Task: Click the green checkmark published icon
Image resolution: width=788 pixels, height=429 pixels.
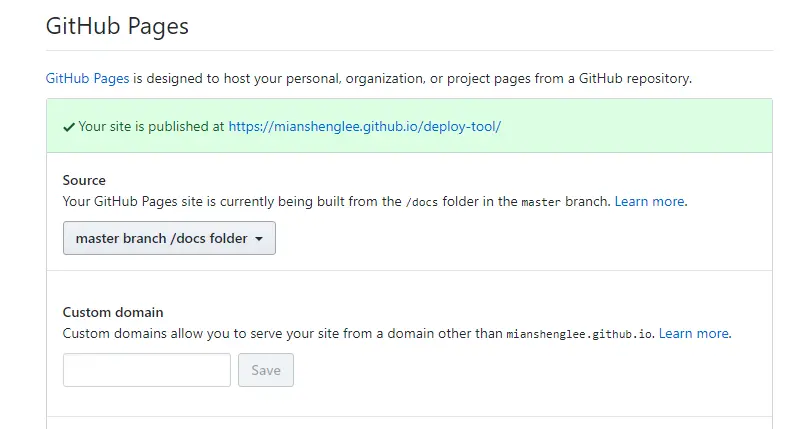Action: 69,127
